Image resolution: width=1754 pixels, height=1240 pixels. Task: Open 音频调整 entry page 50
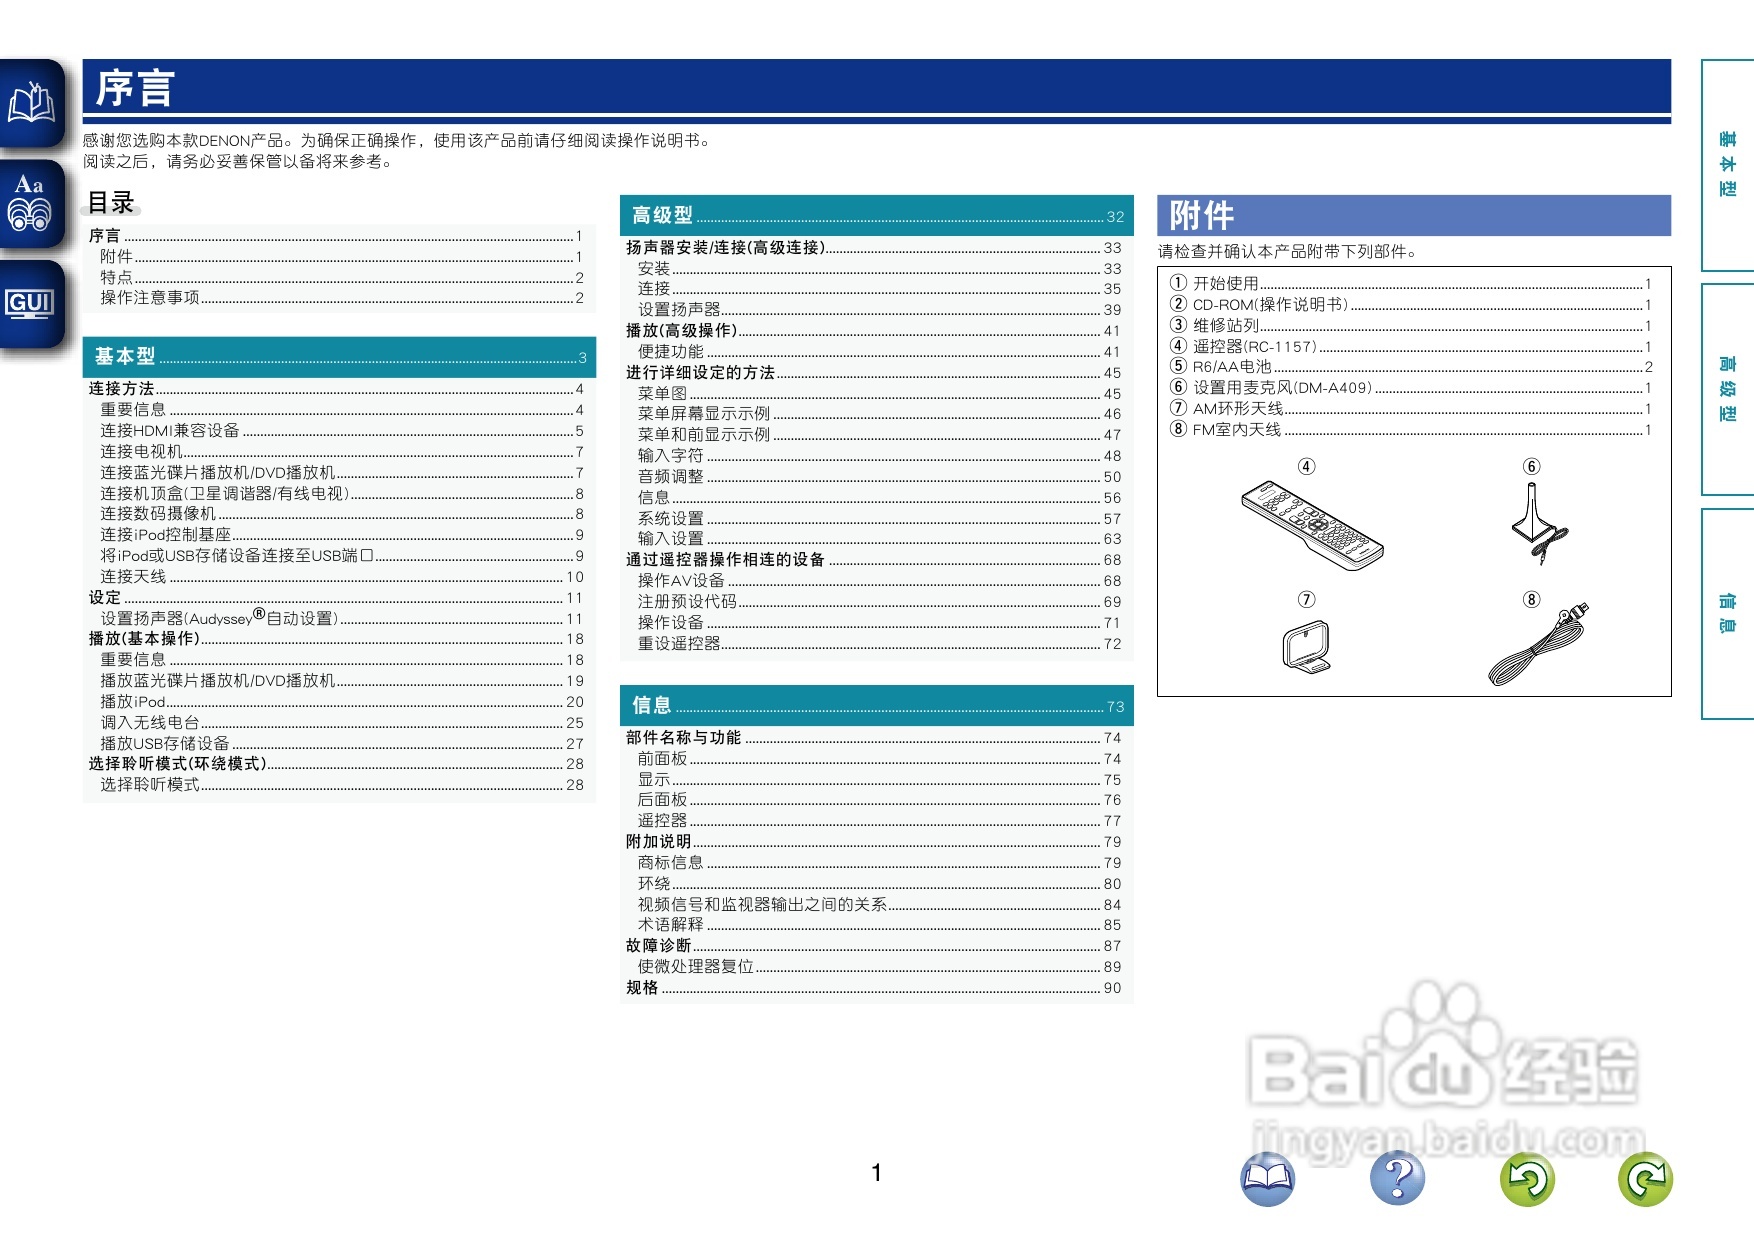879,477
